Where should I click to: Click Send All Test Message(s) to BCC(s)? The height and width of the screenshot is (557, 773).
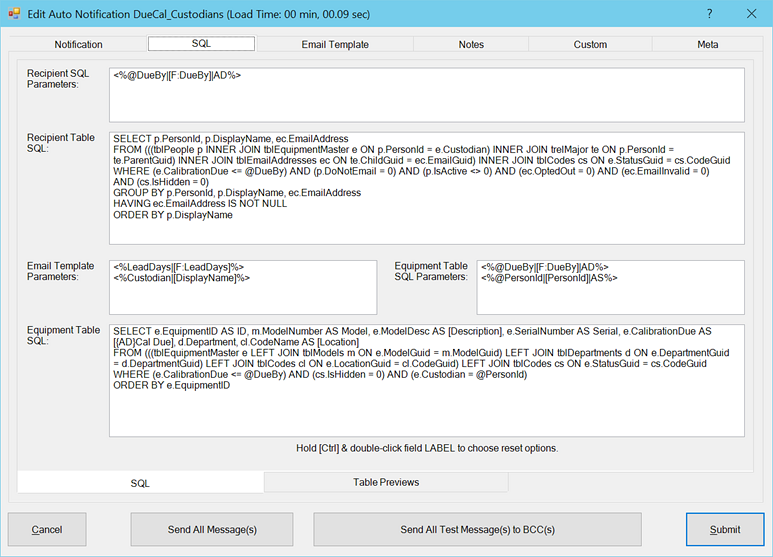coord(477,529)
